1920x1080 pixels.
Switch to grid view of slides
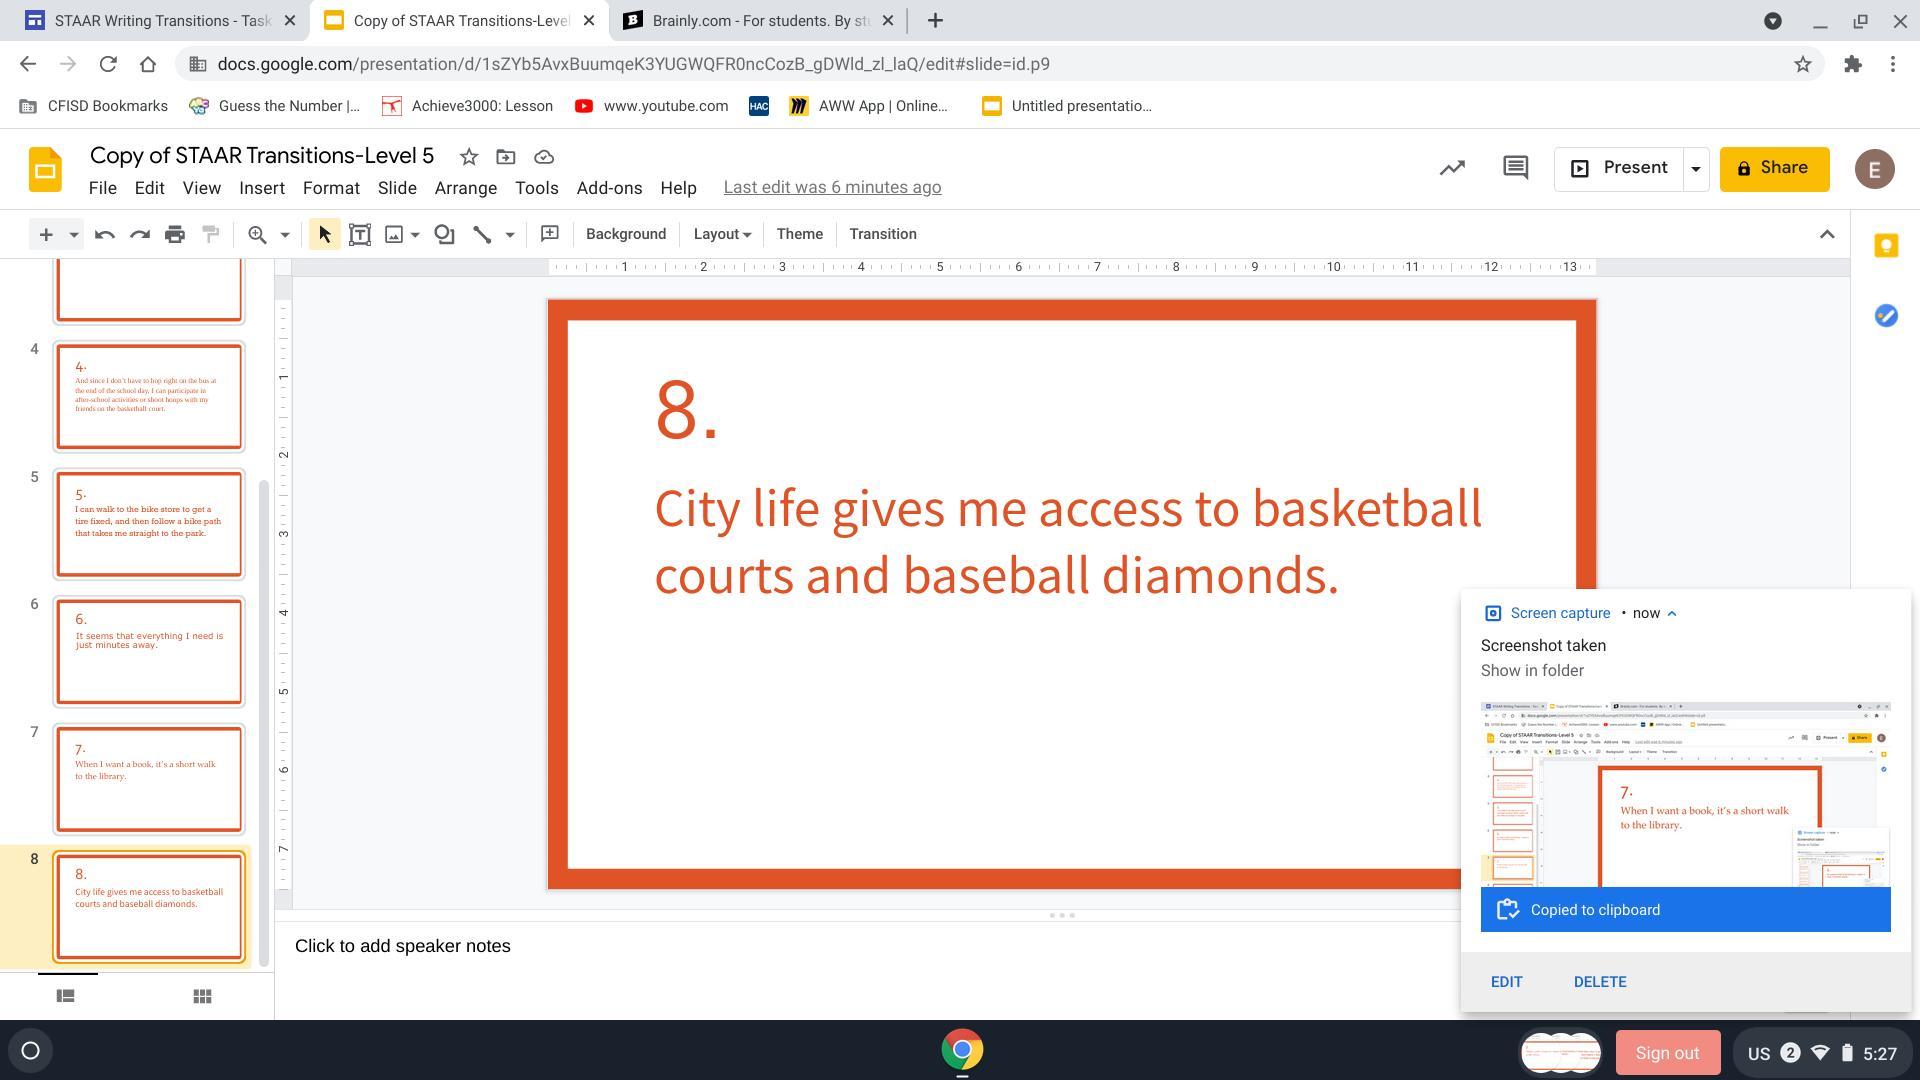(x=202, y=996)
